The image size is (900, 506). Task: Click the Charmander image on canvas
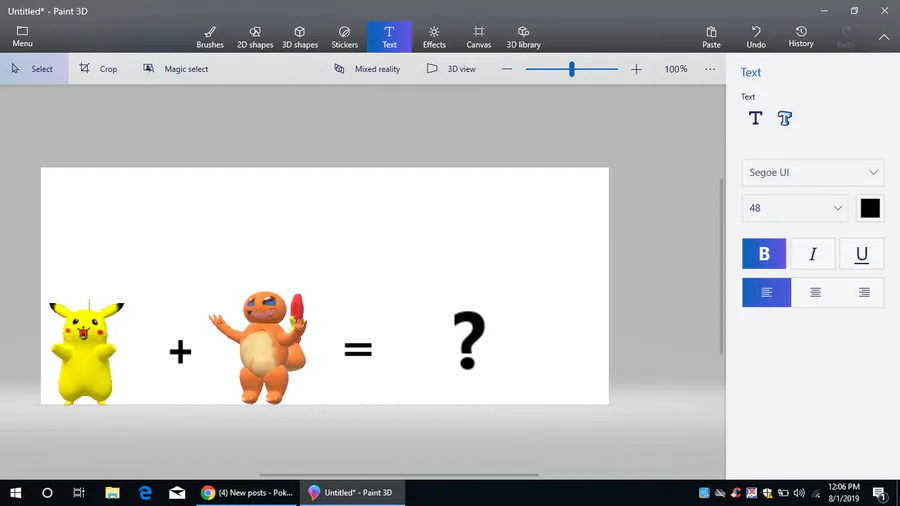point(261,347)
